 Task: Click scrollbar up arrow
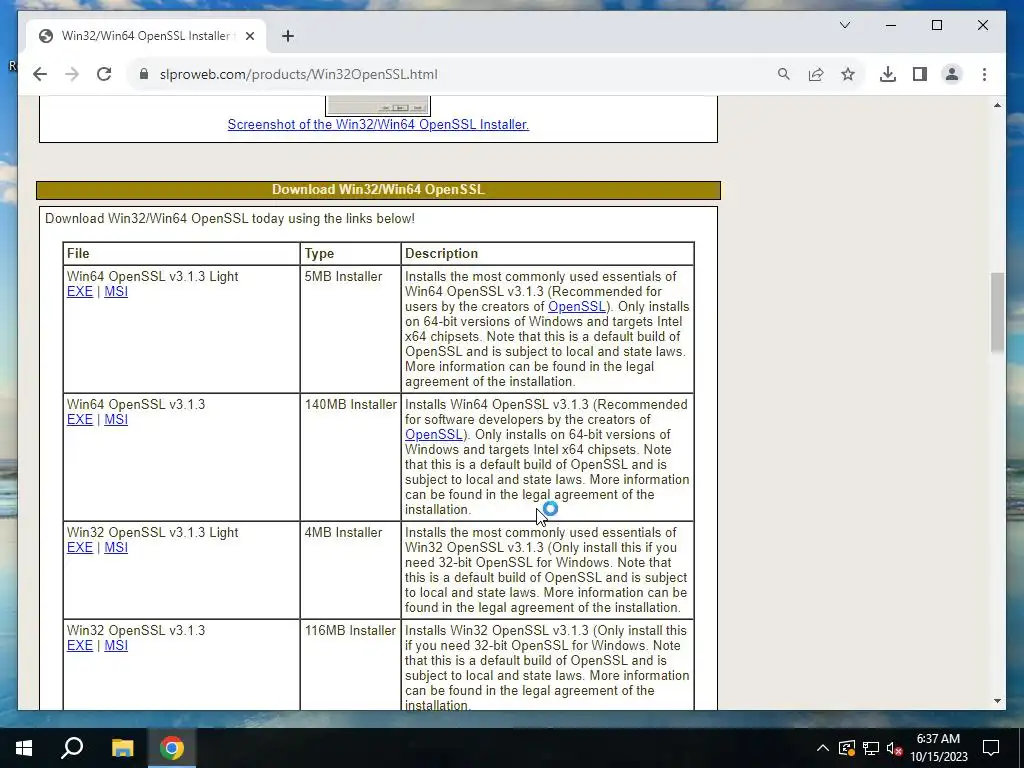[997, 105]
